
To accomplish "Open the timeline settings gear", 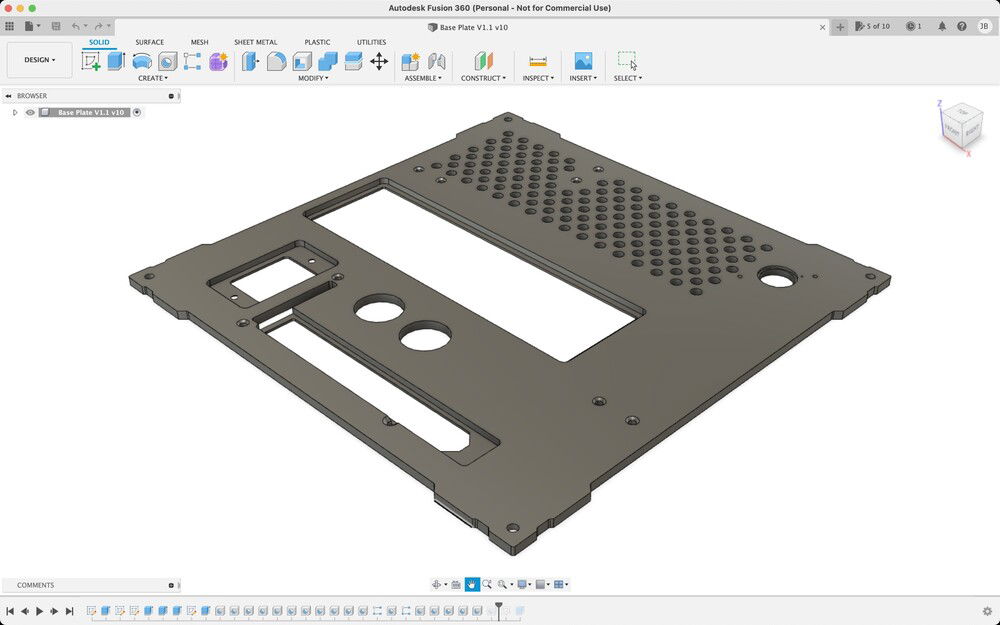I will click(x=986, y=610).
